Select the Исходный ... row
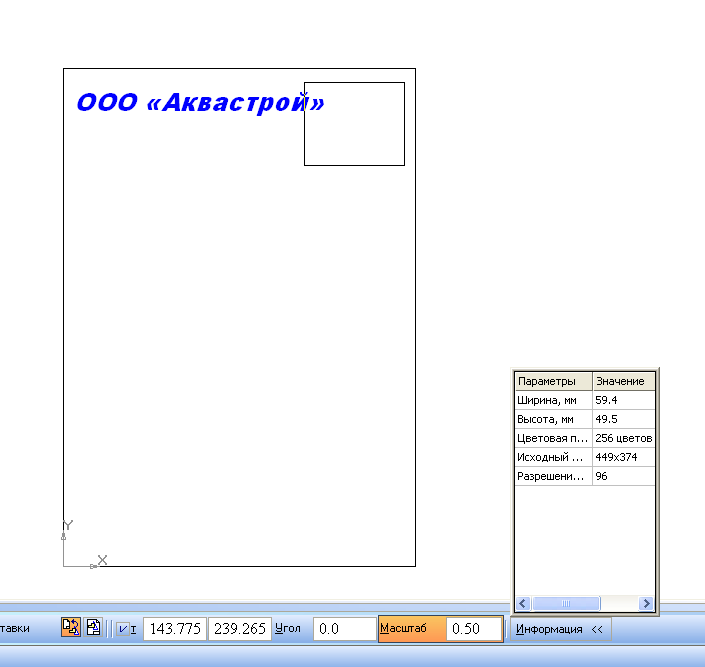705x667 pixels. click(x=585, y=457)
